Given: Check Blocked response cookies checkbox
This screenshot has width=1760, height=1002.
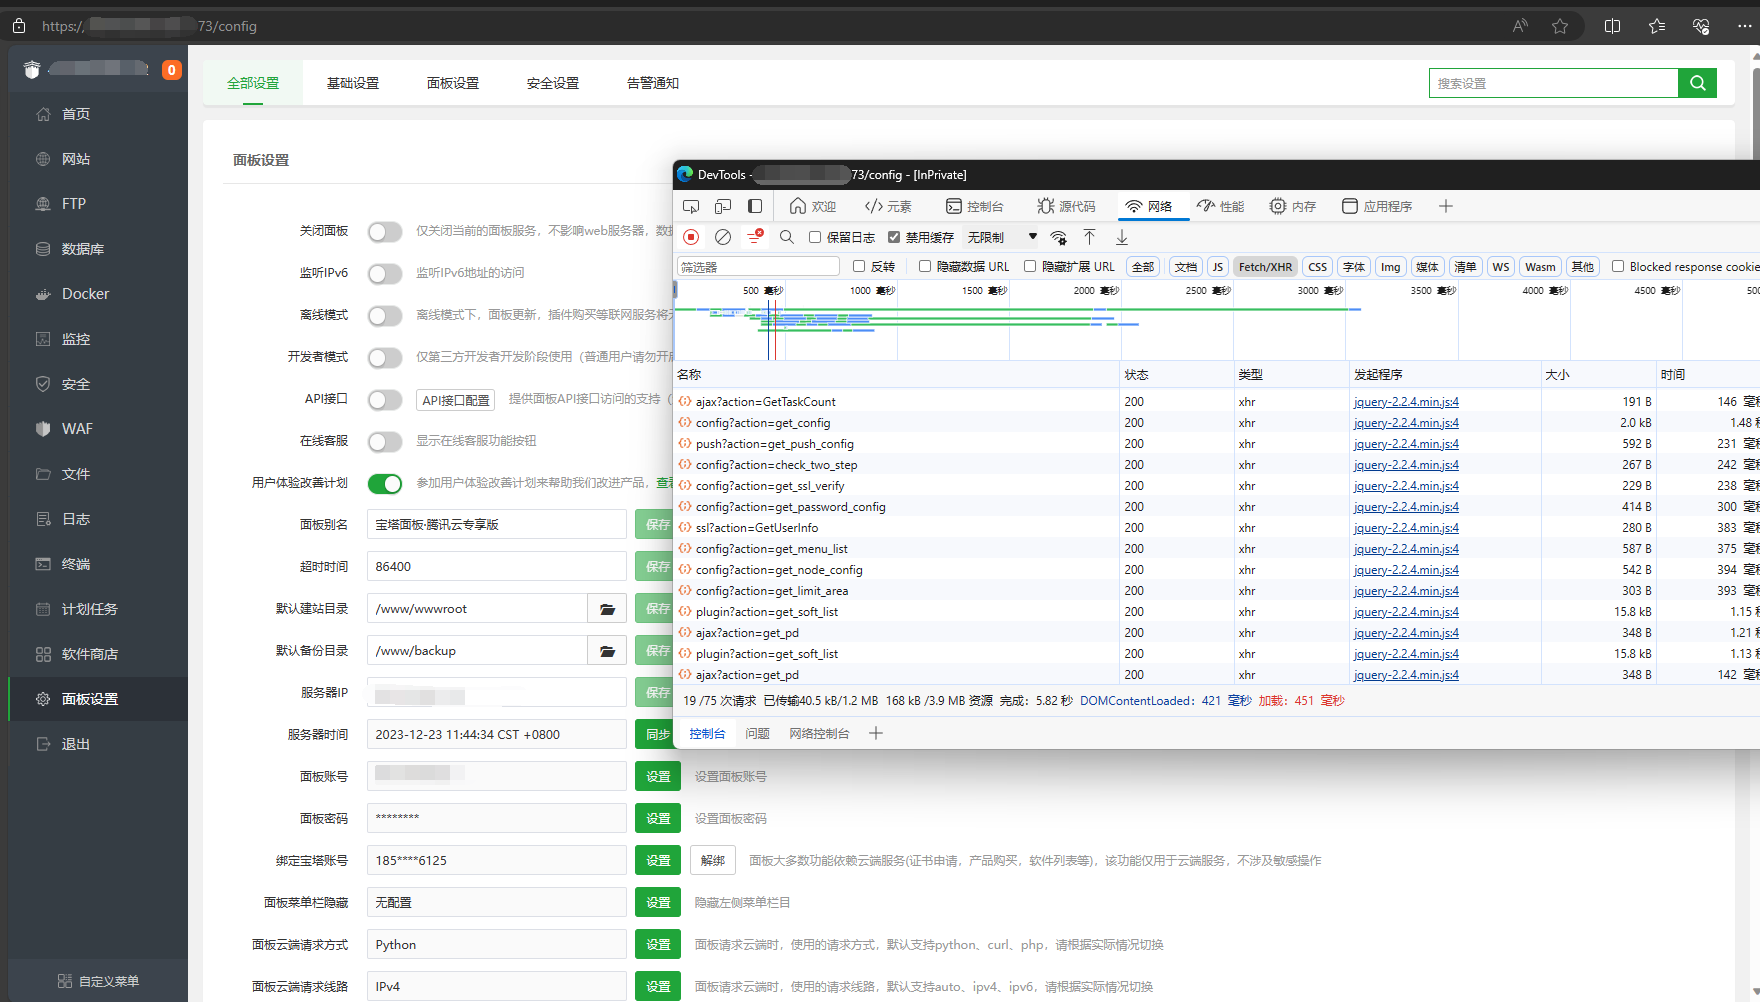Looking at the screenshot, I should pyautogui.click(x=1618, y=266).
